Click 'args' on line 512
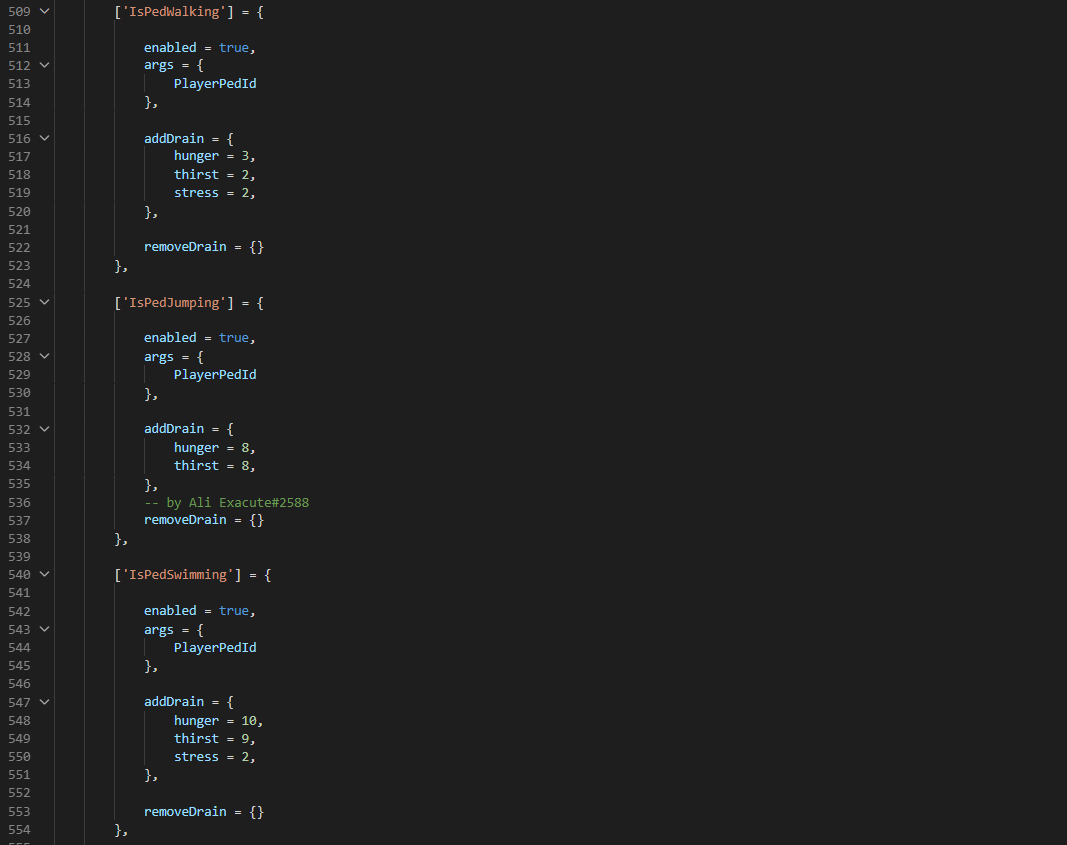 coord(159,66)
